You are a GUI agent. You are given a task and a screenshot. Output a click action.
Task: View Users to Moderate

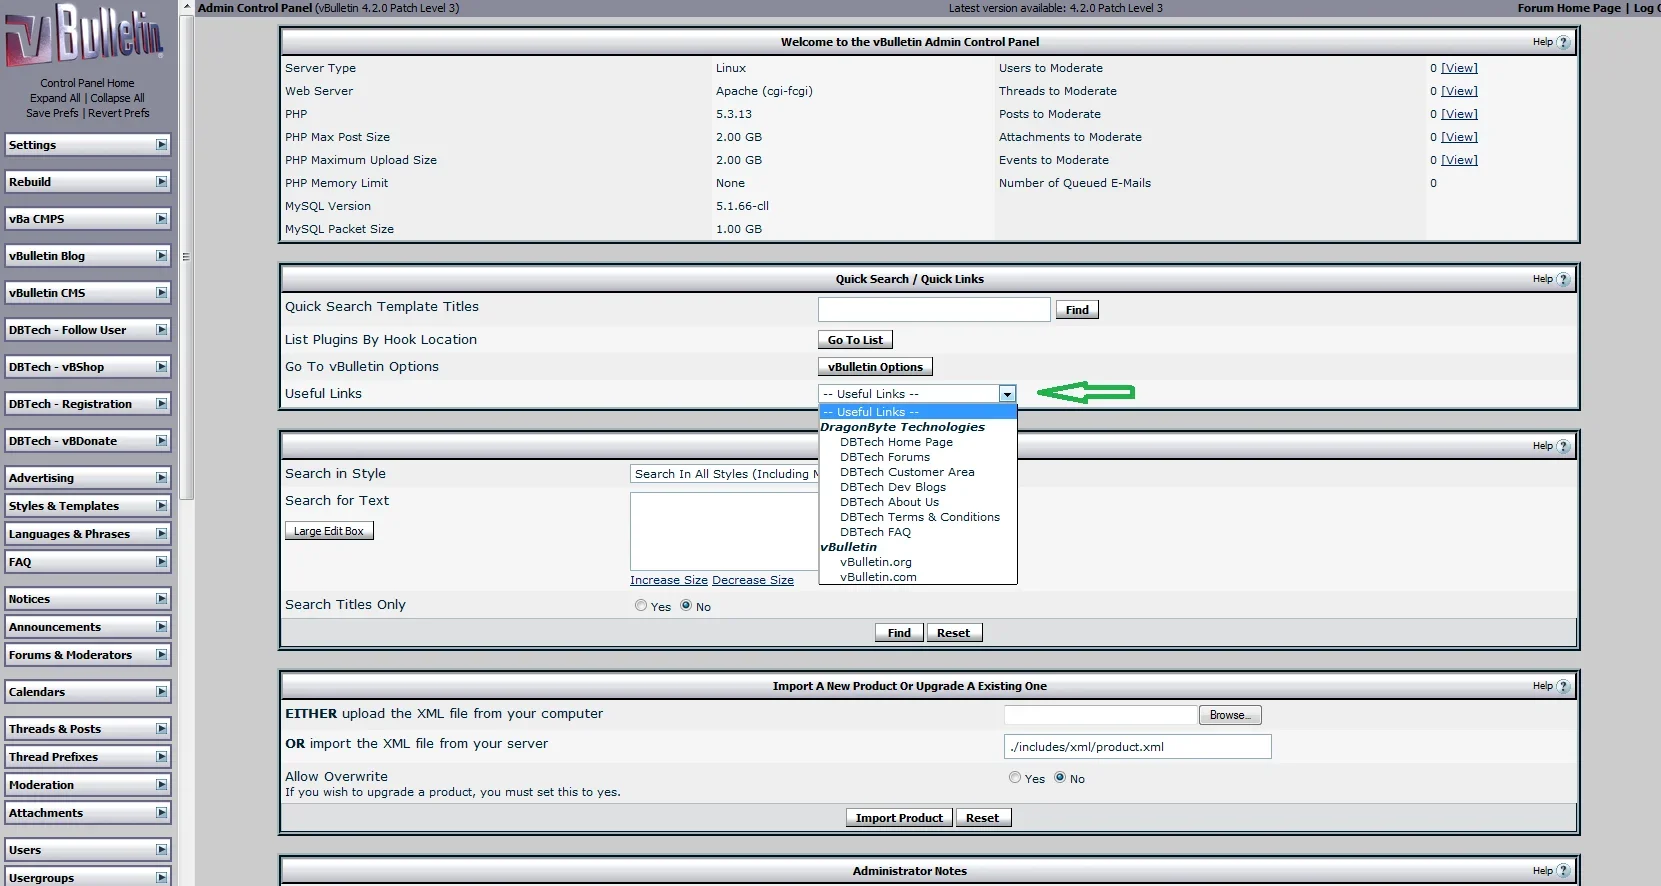point(1459,68)
